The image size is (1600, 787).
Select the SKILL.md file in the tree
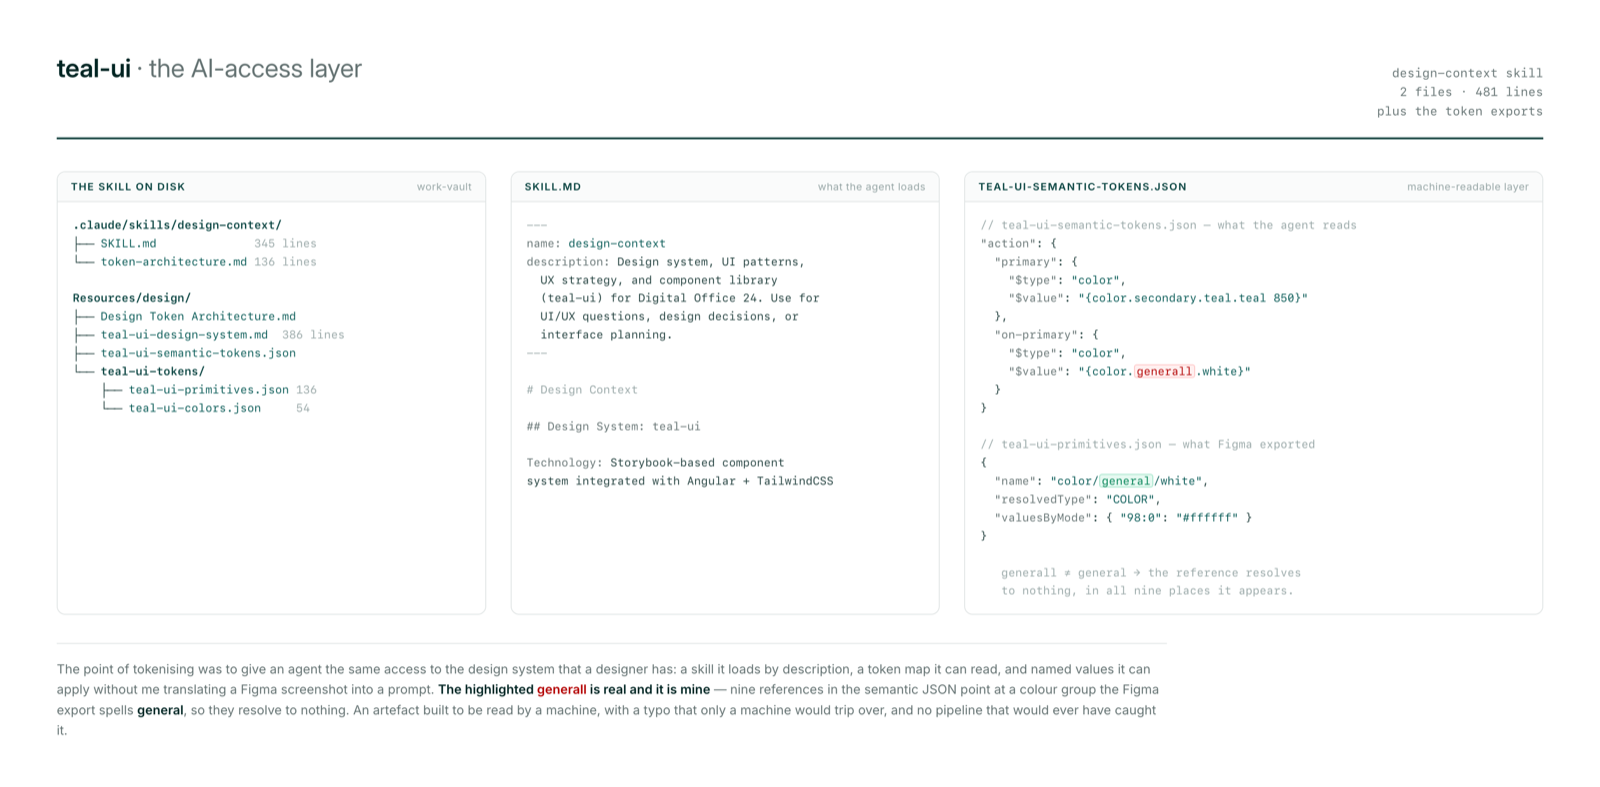(x=128, y=243)
